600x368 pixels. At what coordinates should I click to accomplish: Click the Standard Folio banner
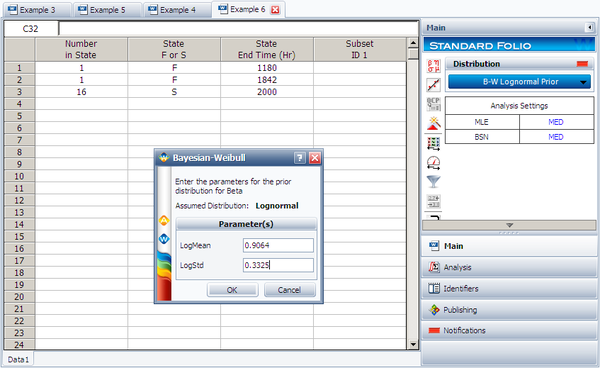(509, 46)
